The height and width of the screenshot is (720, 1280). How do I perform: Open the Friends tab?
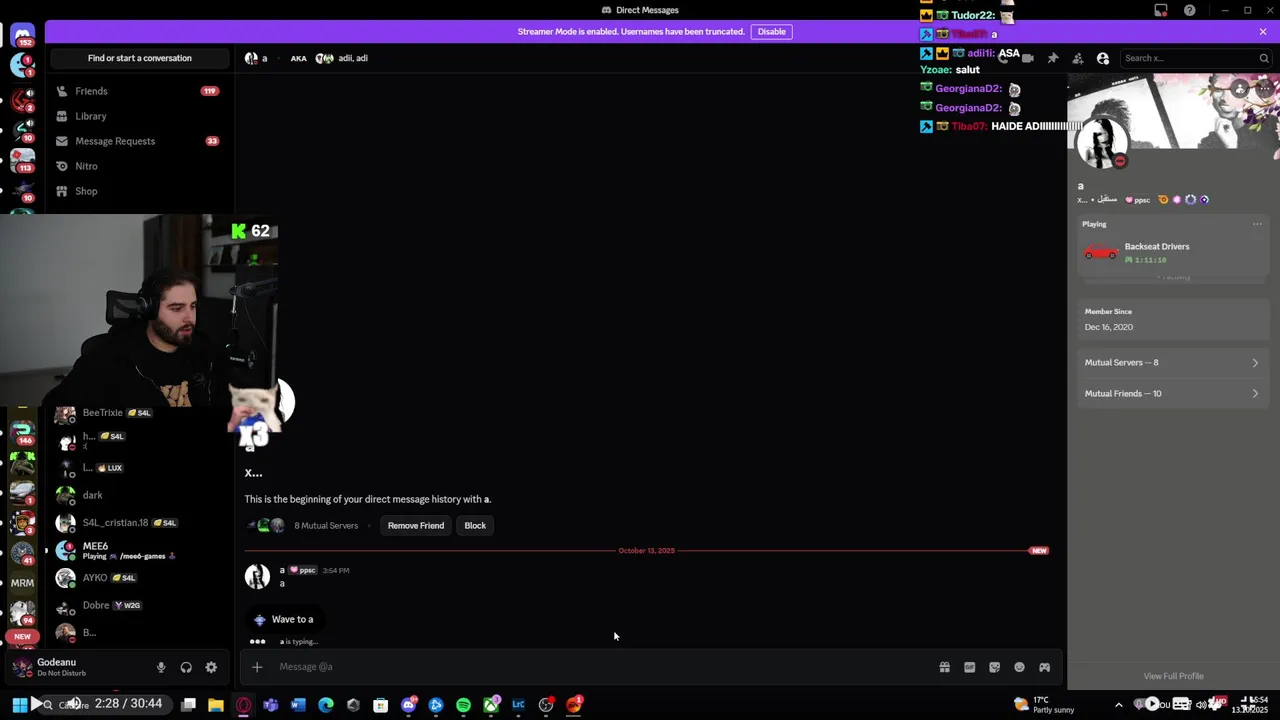click(x=139, y=91)
